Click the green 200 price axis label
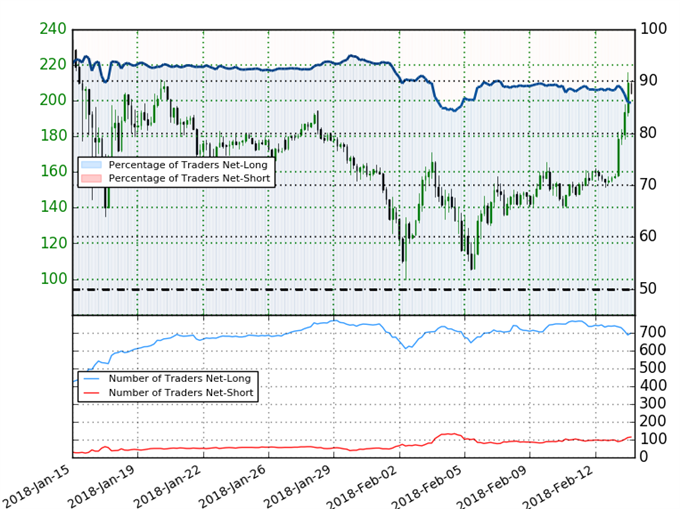680x509 pixels. tap(53, 100)
